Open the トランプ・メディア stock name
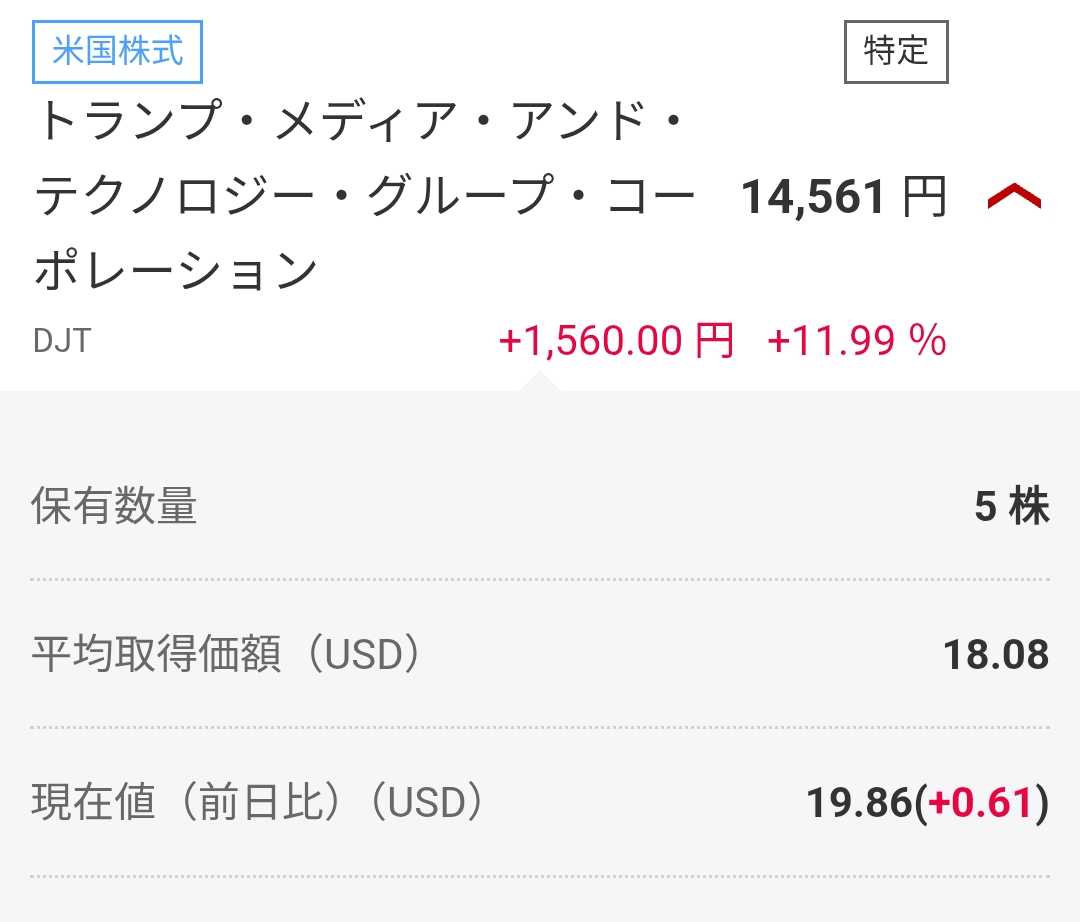This screenshot has height=922, width=1080. 360,196
